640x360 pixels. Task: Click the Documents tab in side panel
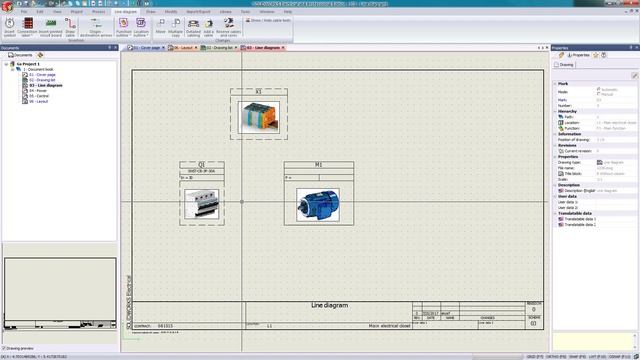pyautogui.click(x=20, y=55)
